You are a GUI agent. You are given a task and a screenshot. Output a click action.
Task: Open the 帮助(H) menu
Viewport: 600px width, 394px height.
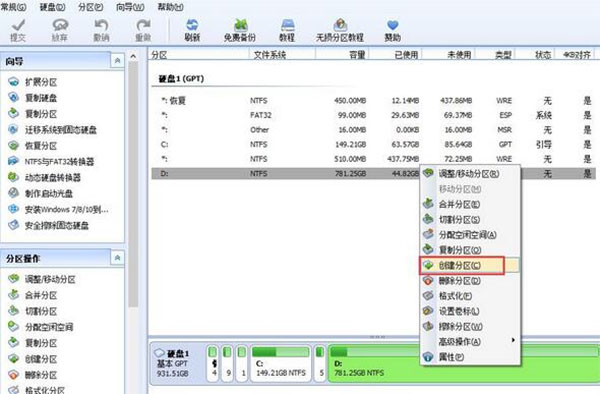click(x=171, y=7)
